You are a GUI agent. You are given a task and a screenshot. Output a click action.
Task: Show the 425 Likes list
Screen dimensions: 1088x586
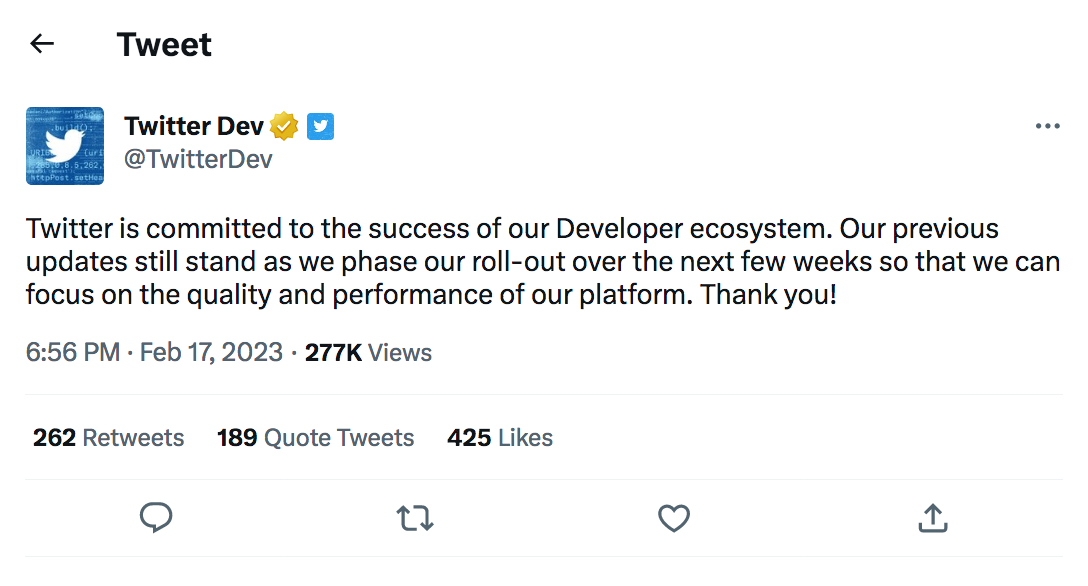(x=500, y=438)
